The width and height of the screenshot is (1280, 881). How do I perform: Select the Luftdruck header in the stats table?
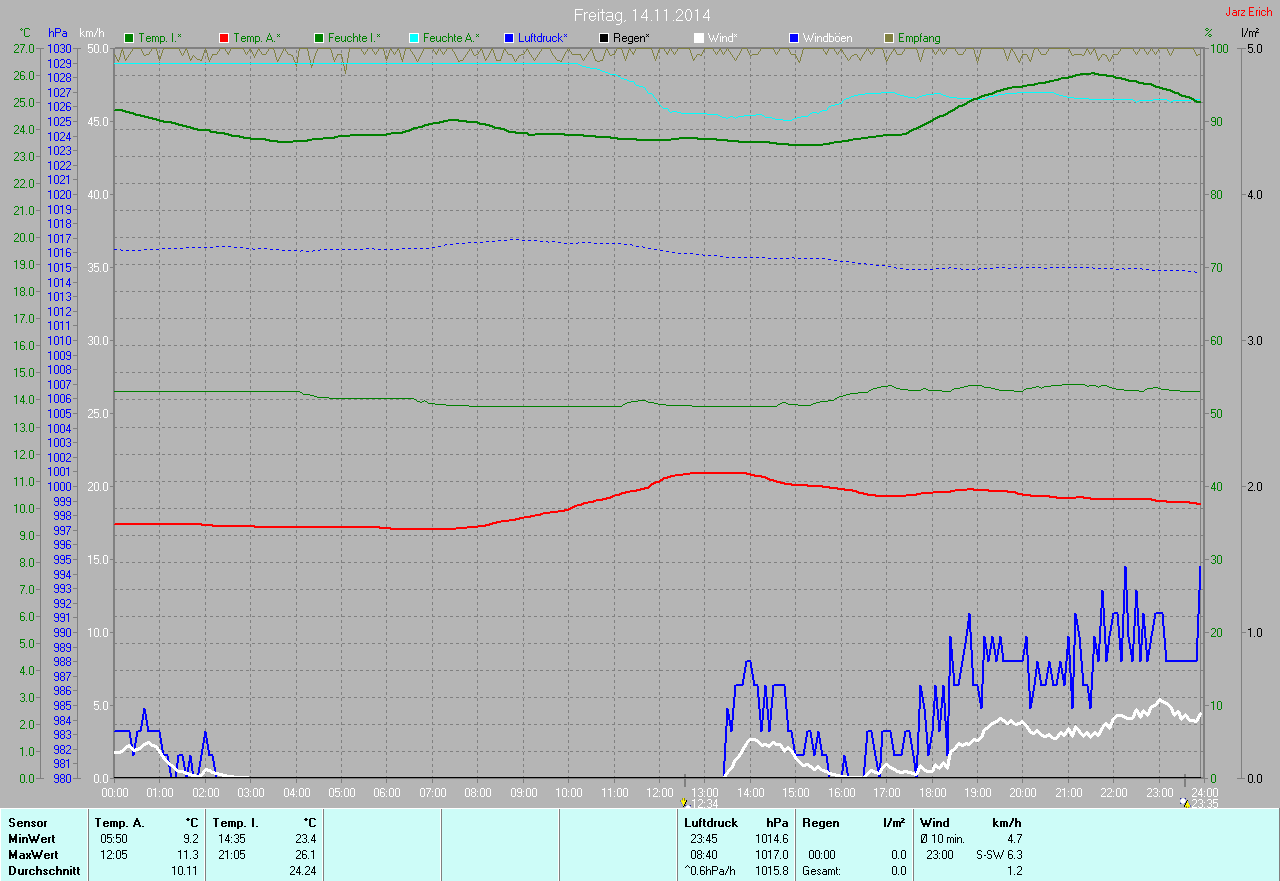point(711,823)
